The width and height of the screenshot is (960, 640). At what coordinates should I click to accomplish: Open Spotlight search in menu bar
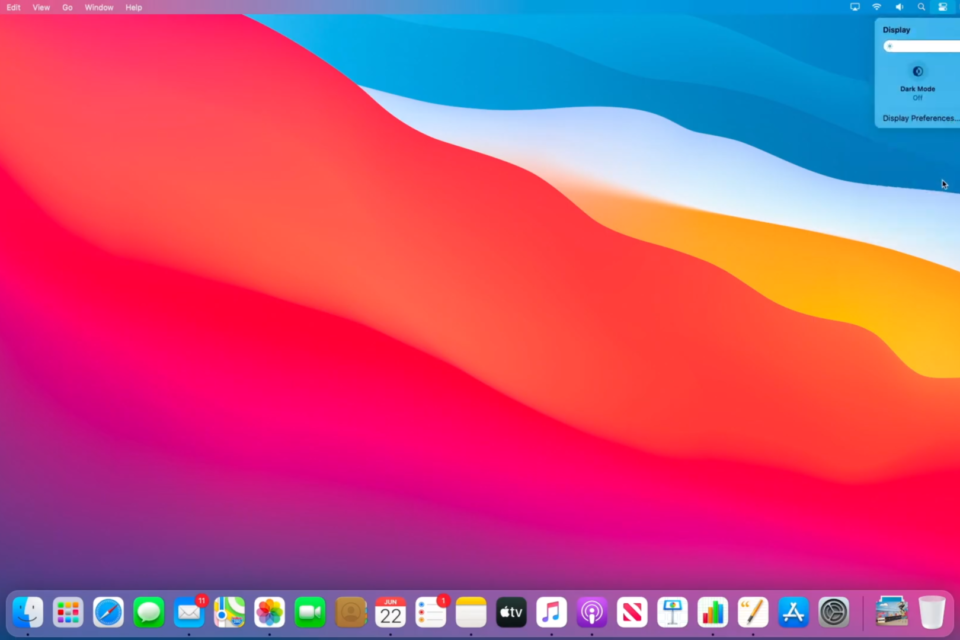click(x=921, y=7)
